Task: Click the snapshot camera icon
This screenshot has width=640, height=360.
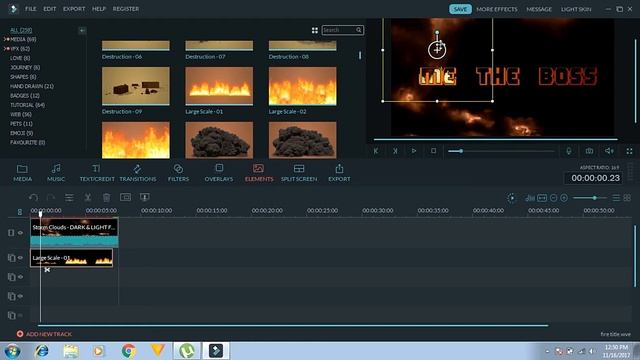Action: pyautogui.click(x=589, y=151)
